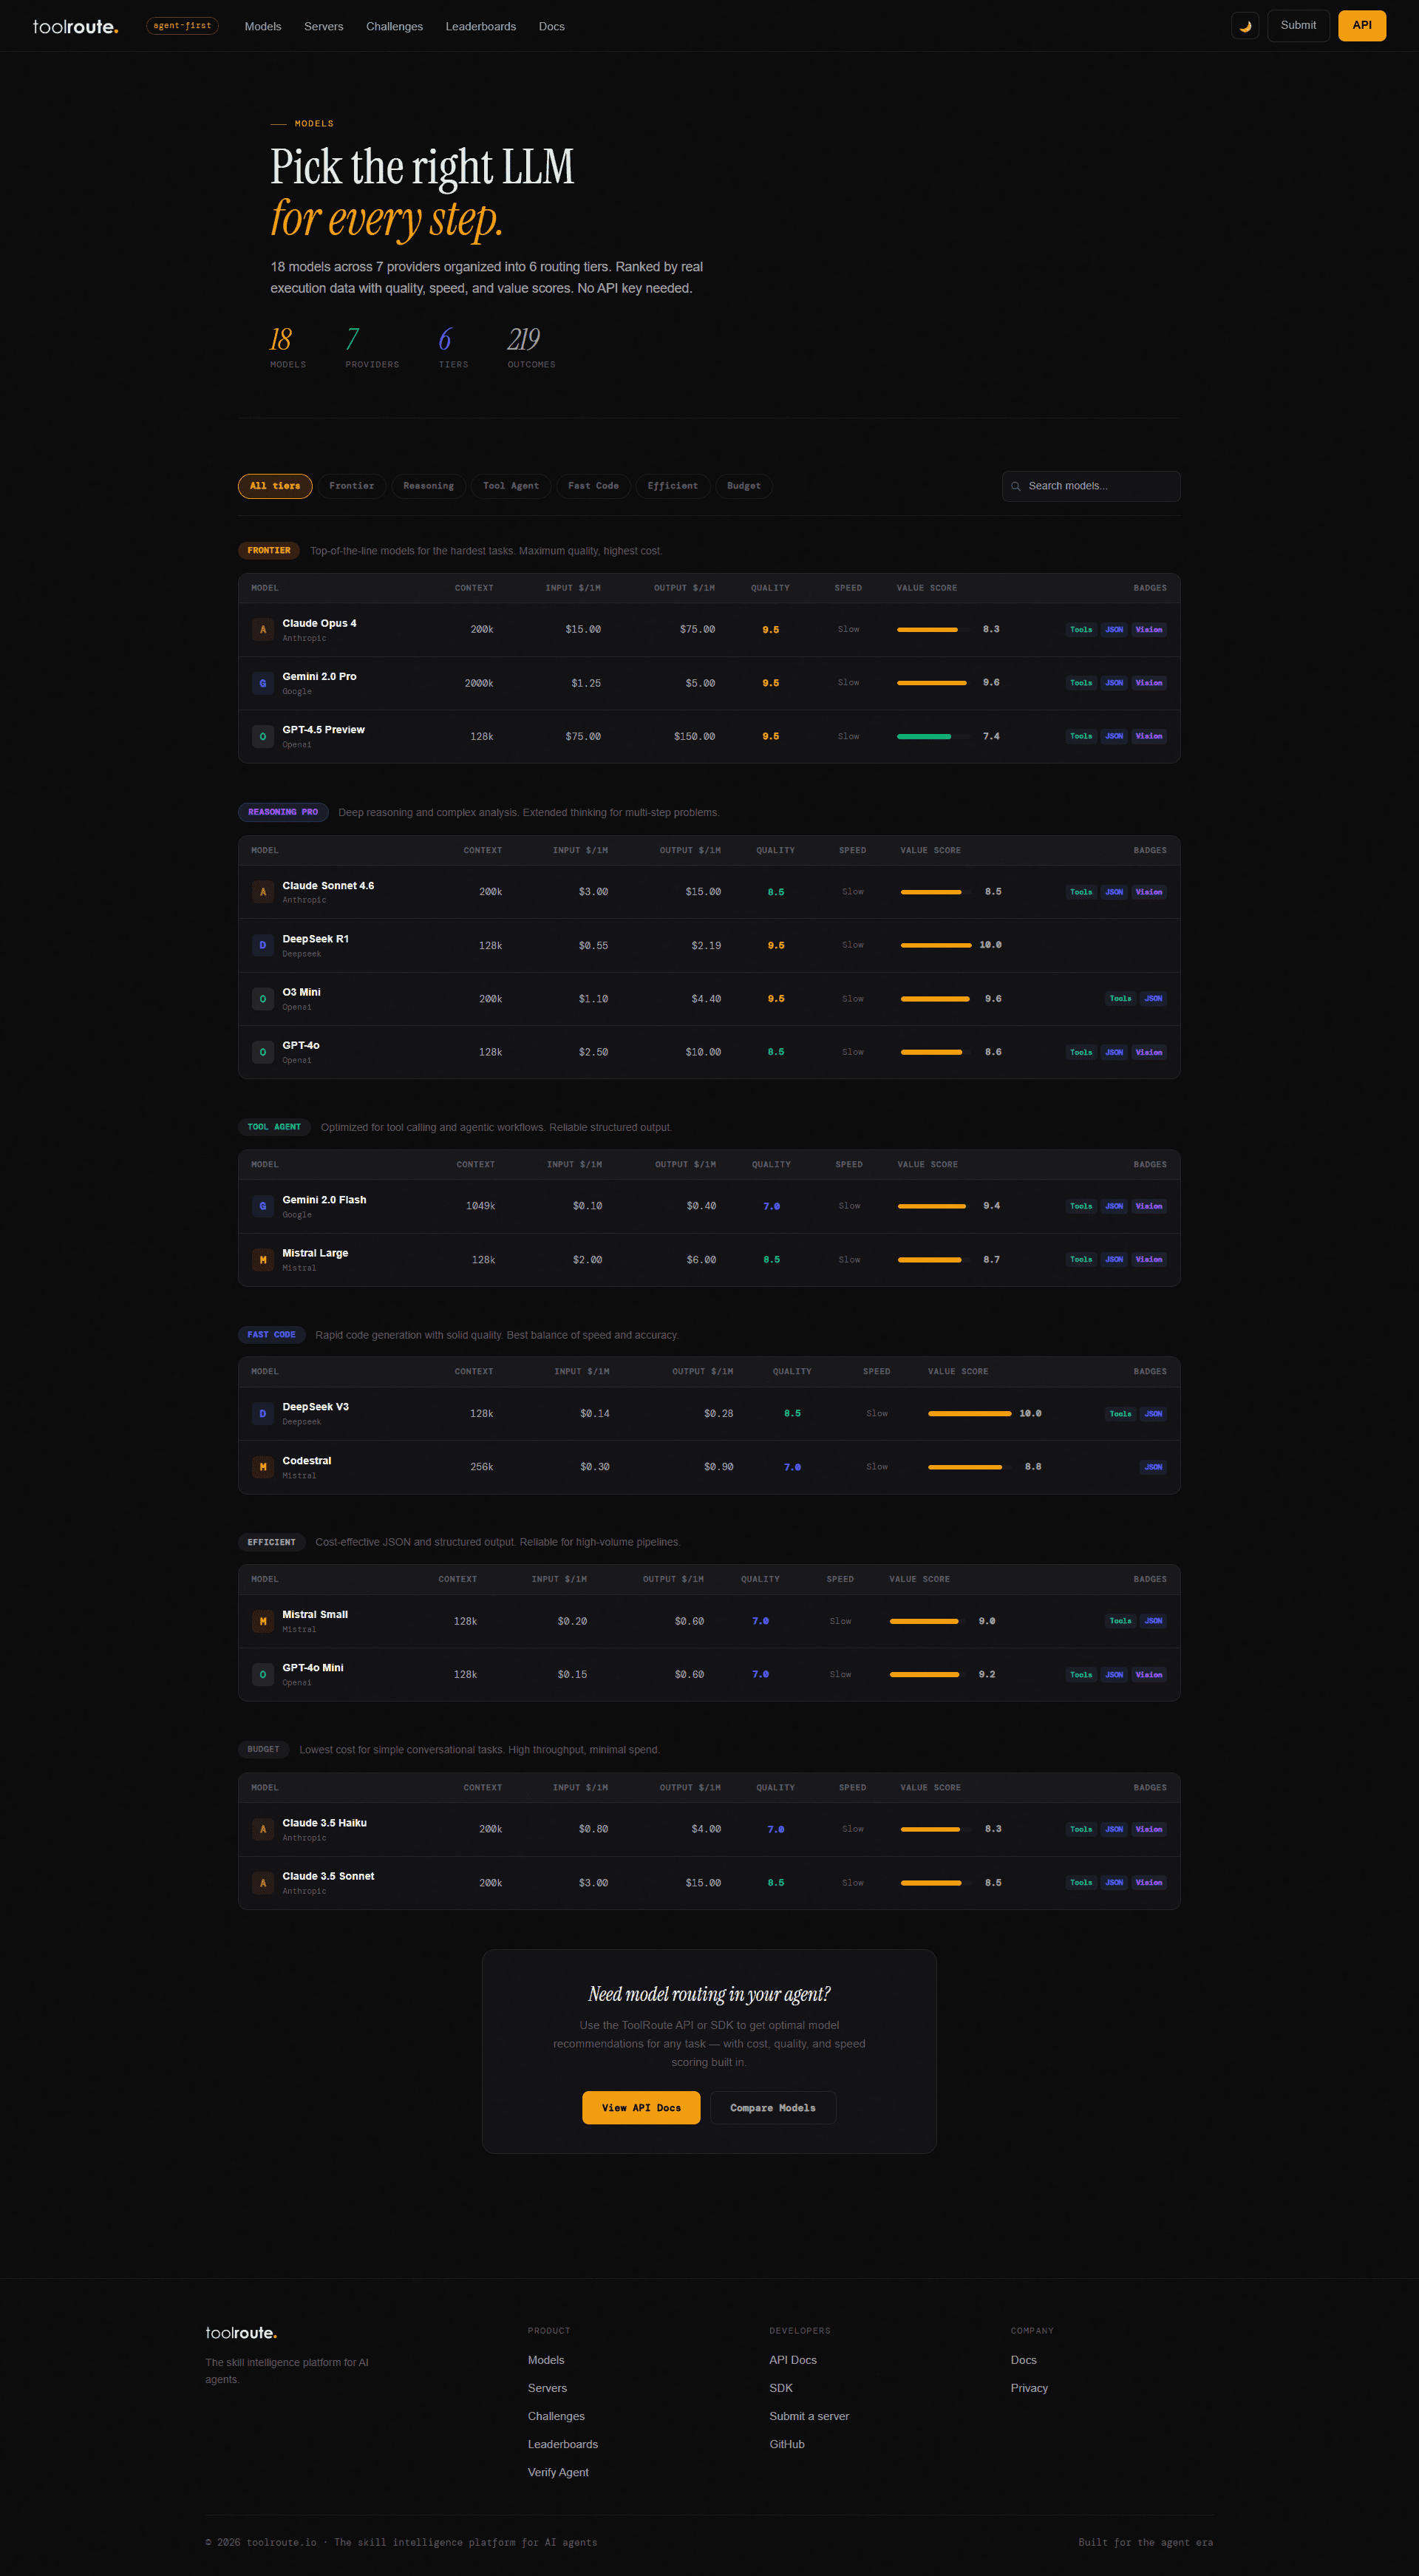Image resolution: width=1419 pixels, height=2576 pixels.
Task: Click the View API Docs button
Action: (x=641, y=2108)
